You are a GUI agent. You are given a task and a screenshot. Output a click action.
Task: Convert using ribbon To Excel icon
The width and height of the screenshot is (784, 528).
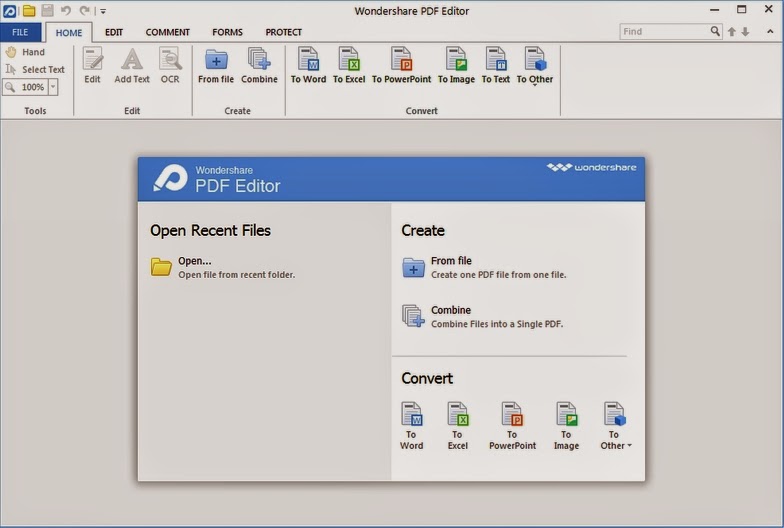349,66
